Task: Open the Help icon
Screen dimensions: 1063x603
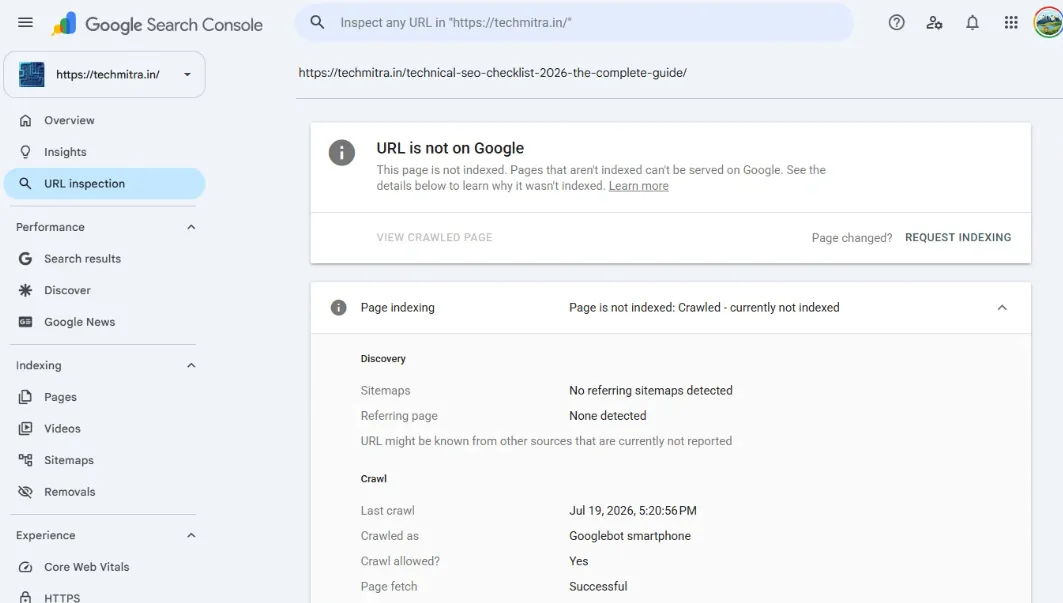Action: (896, 22)
